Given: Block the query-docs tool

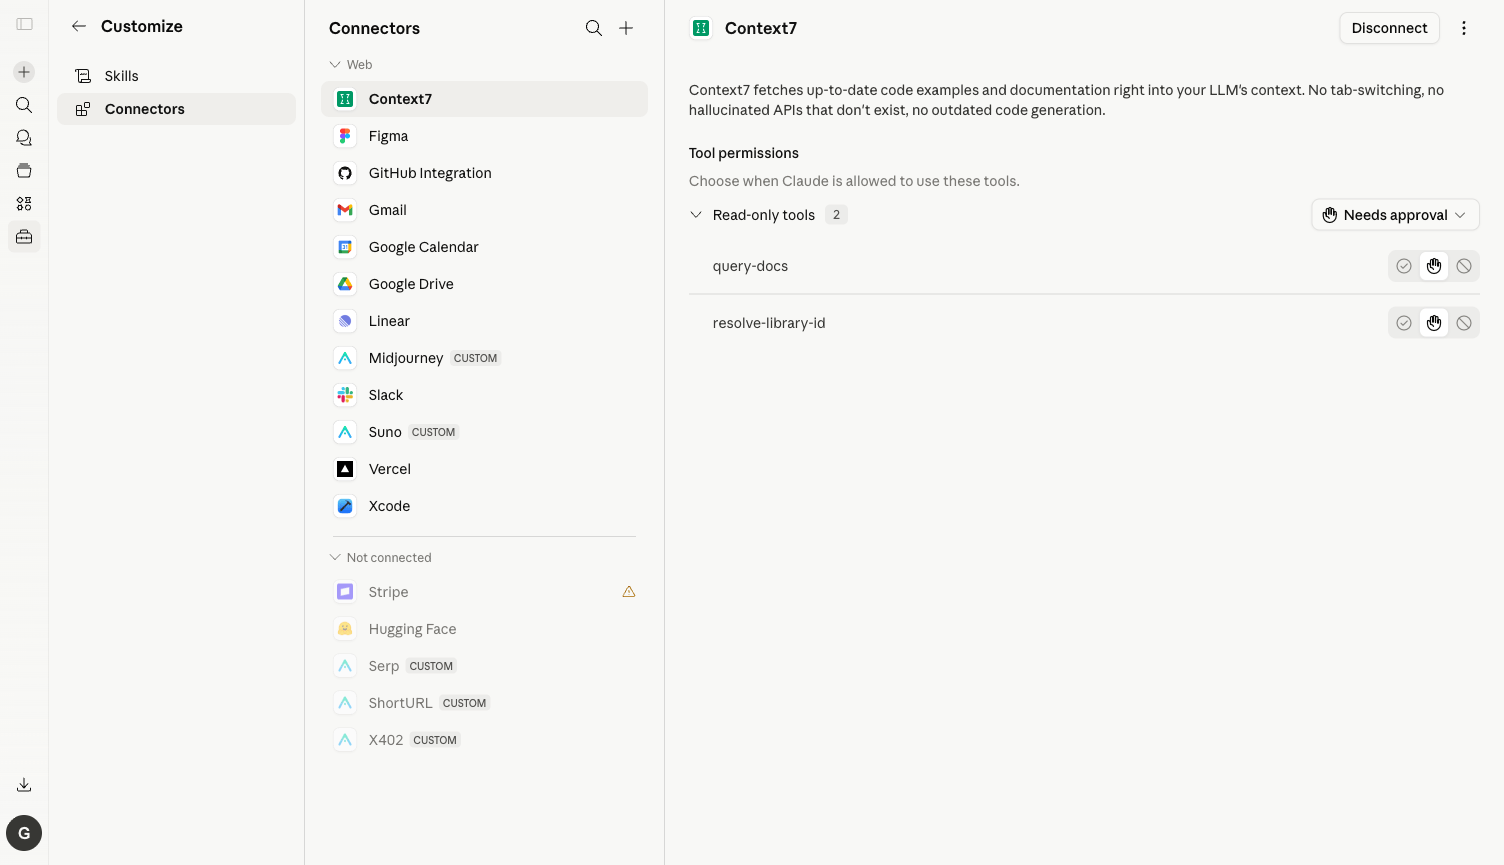Looking at the screenshot, I should (x=1464, y=266).
